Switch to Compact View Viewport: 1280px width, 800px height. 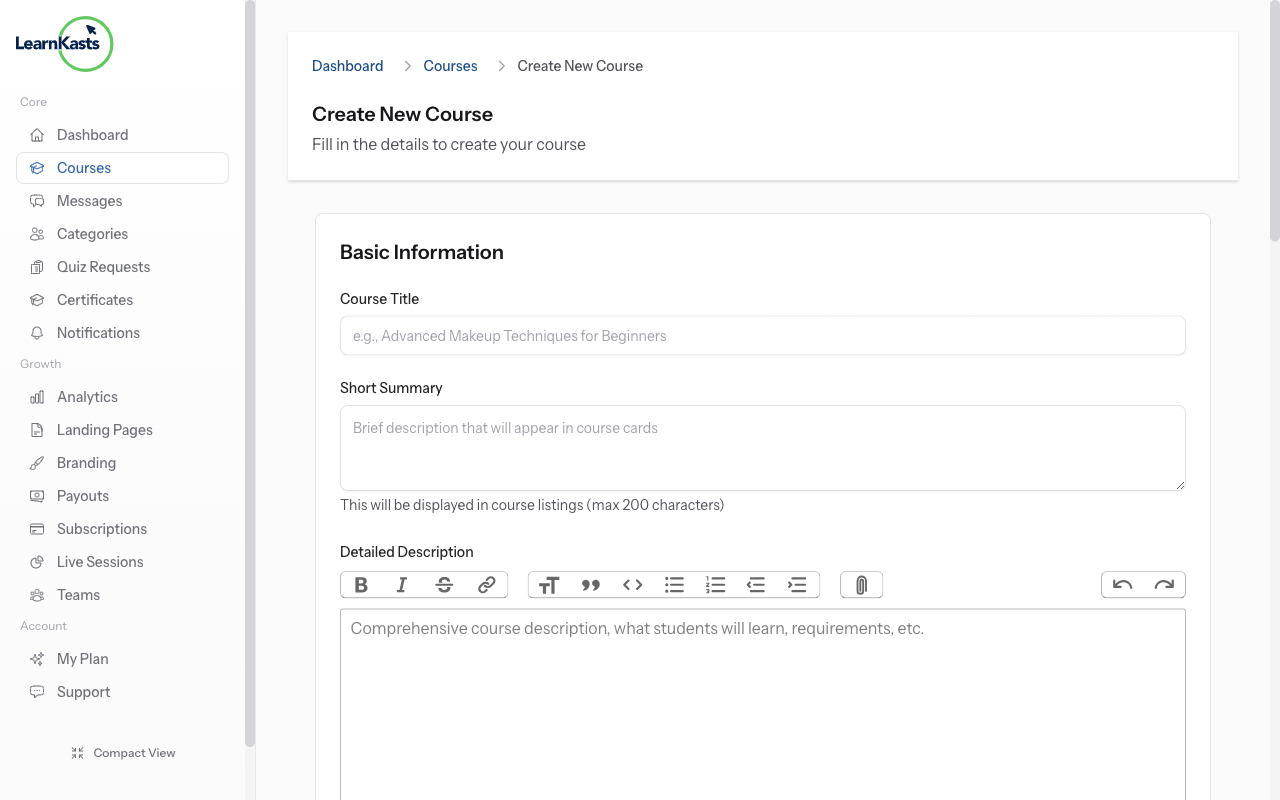click(x=123, y=752)
